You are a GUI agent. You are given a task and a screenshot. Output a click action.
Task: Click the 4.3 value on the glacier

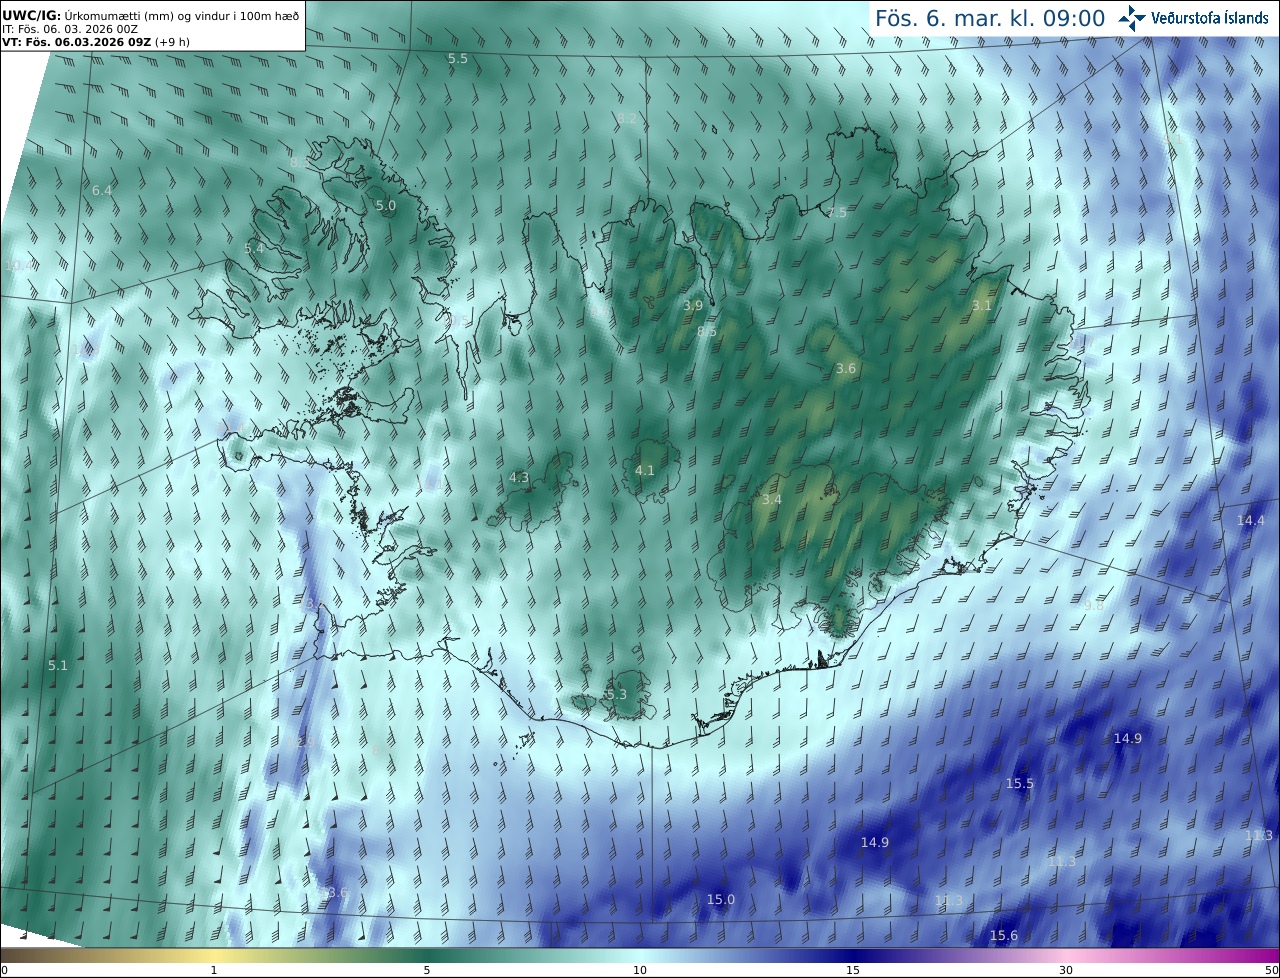(519, 478)
